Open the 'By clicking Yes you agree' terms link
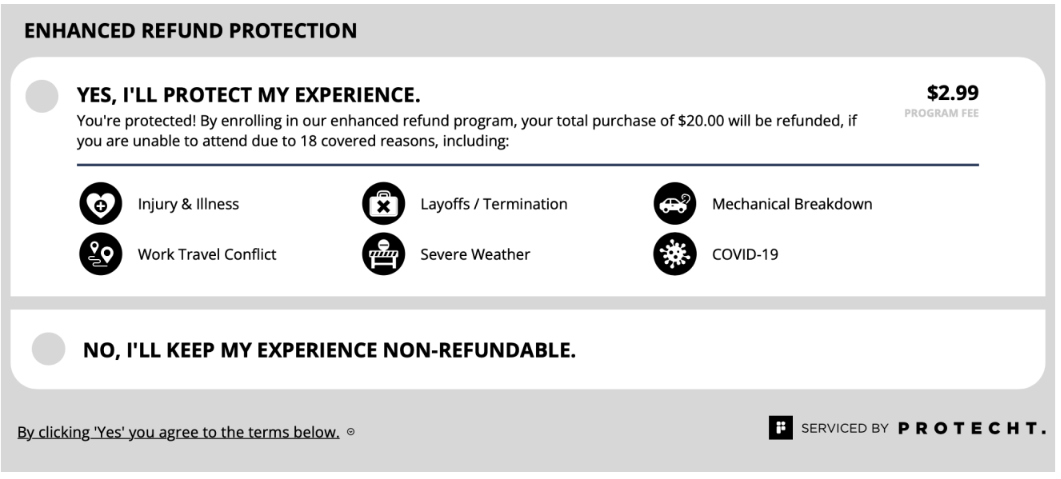The height and width of the screenshot is (479, 1061). pyautogui.click(x=179, y=432)
